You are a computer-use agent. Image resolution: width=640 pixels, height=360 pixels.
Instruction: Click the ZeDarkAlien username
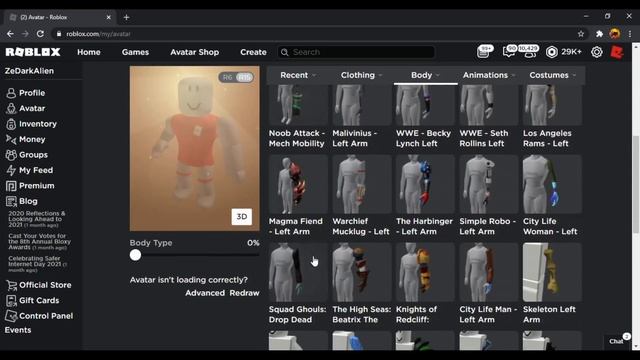pyautogui.click(x=29, y=71)
